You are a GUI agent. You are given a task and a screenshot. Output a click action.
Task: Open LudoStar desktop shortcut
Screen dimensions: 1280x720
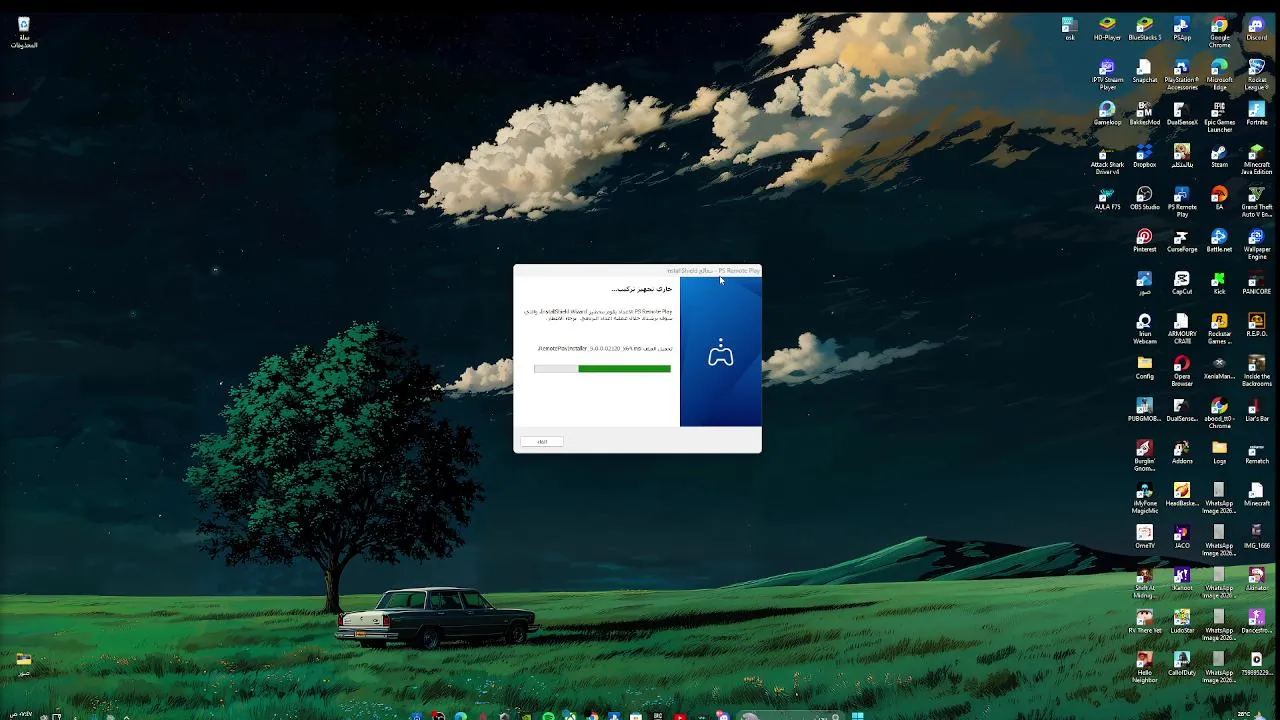click(x=1182, y=620)
